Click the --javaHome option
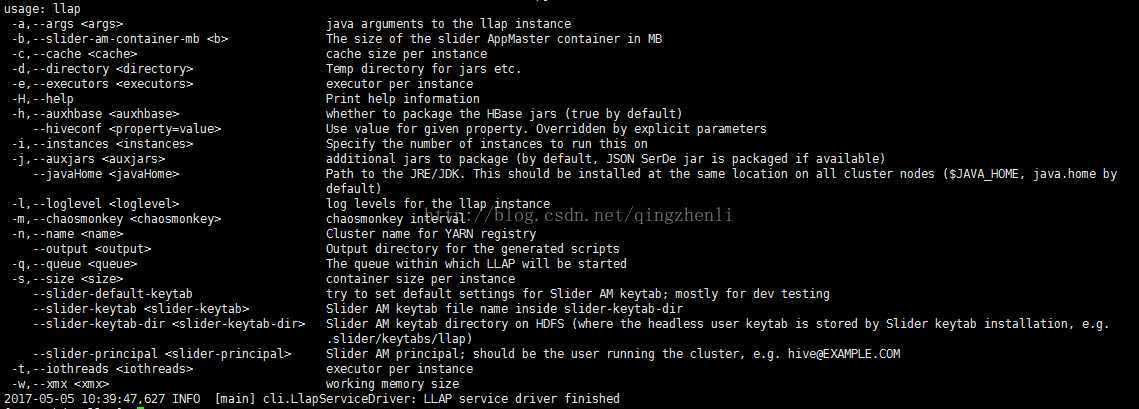Image resolution: width=1139 pixels, height=409 pixels. pos(105,174)
